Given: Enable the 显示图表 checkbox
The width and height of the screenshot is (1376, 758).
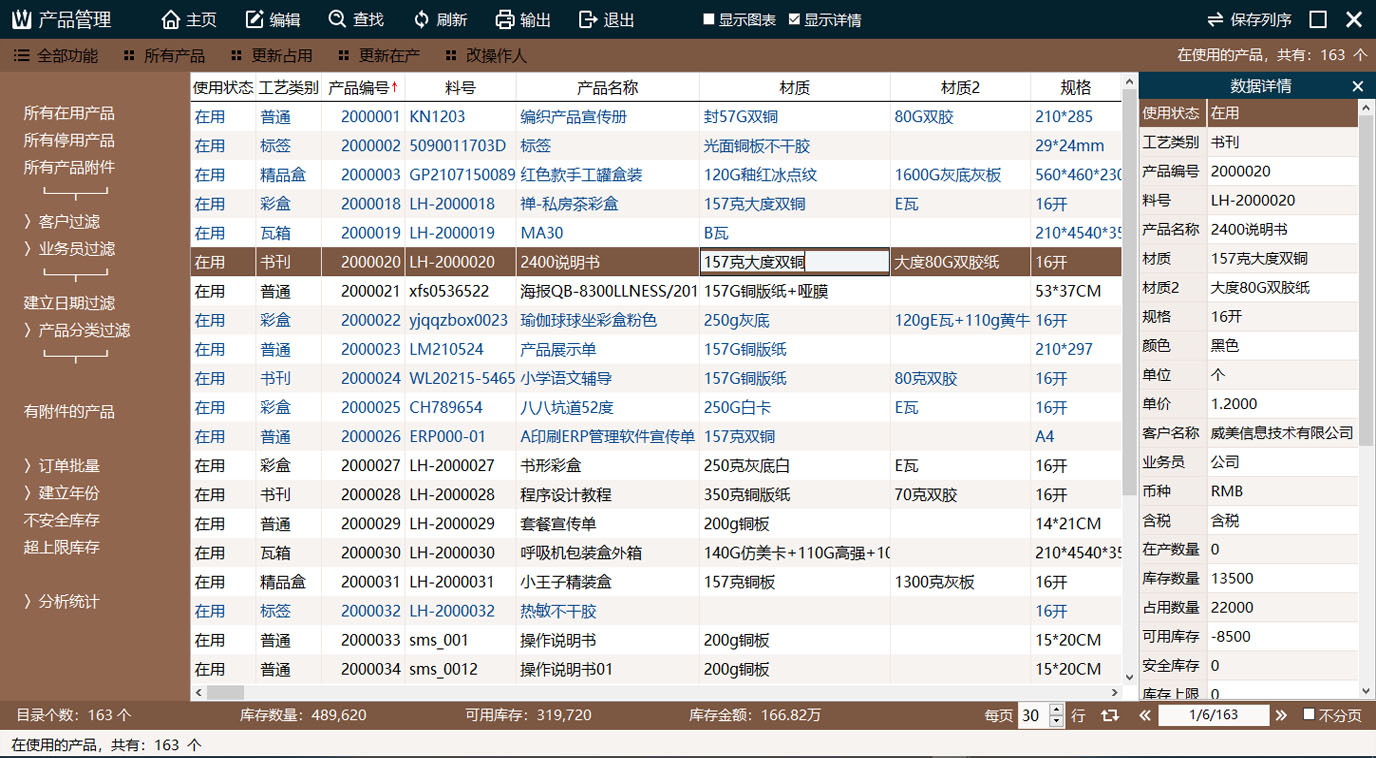Looking at the screenshot, I should [x=709, y=20].
